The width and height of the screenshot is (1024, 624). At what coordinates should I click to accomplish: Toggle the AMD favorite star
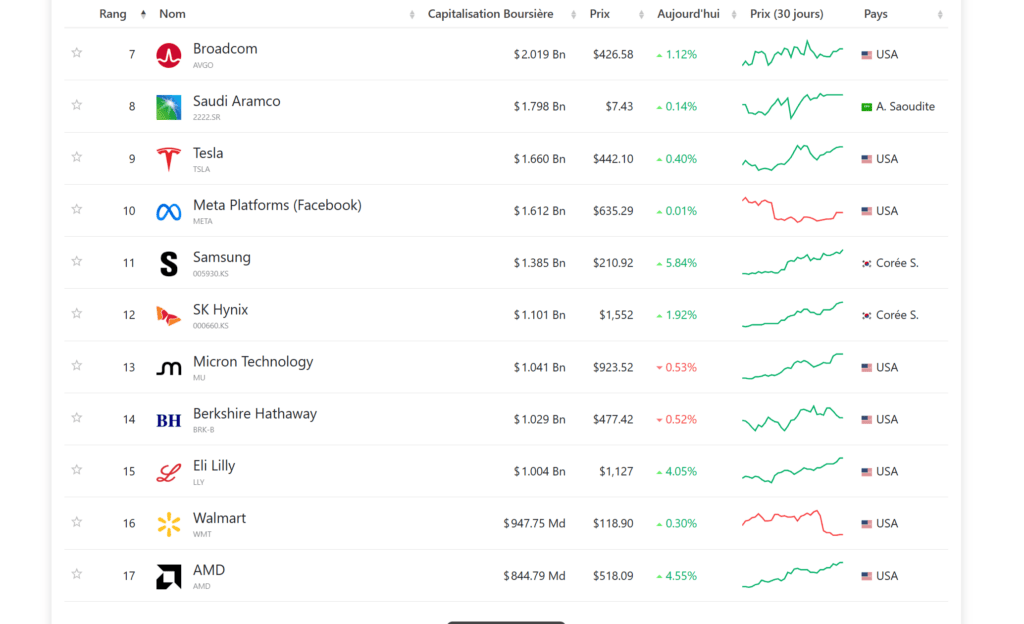click(x=76, y=574)
